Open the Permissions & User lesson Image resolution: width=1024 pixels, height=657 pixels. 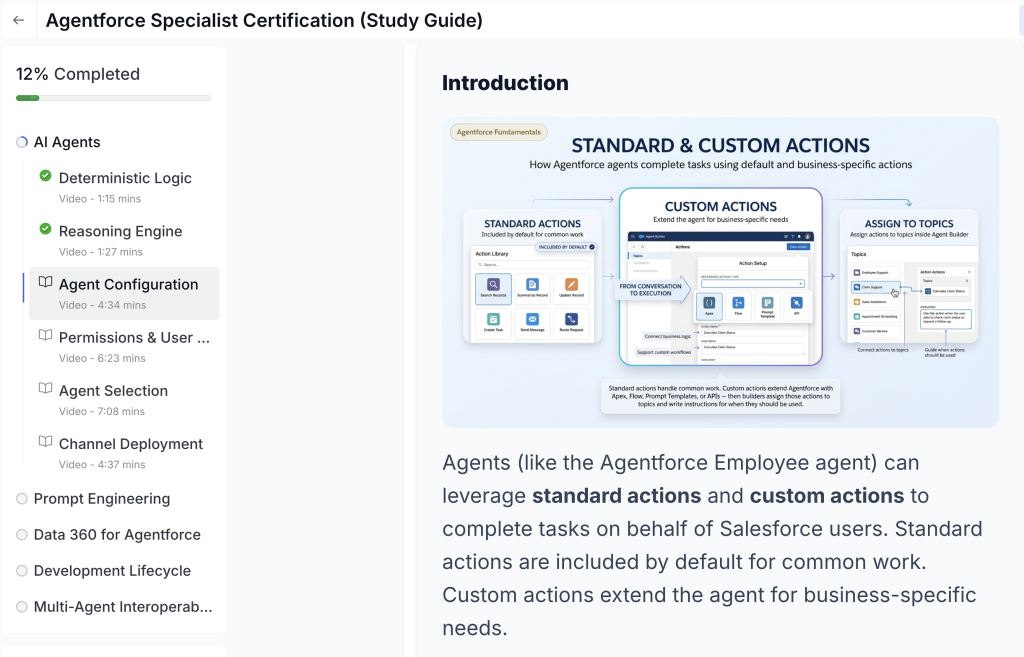point(124,347)
